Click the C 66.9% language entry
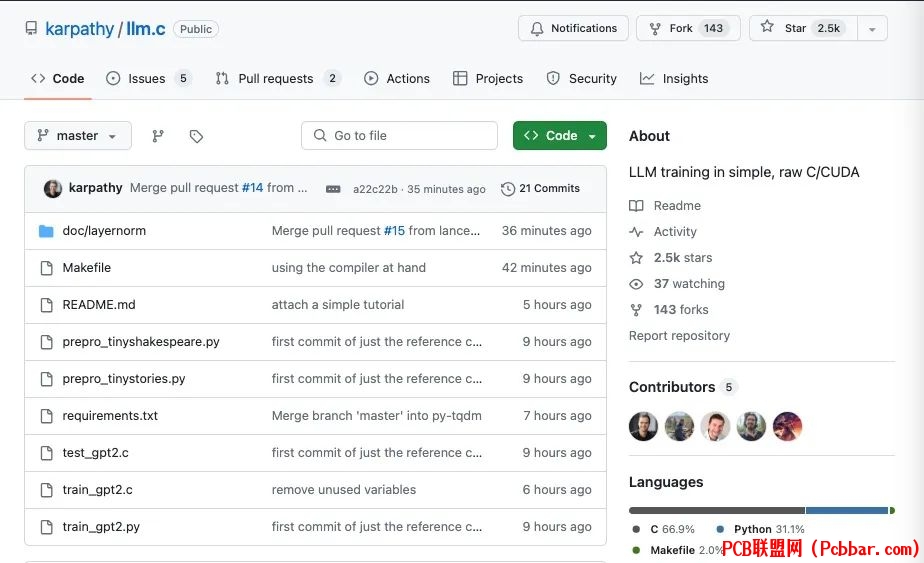924x563 pixels. coord(664,529)
